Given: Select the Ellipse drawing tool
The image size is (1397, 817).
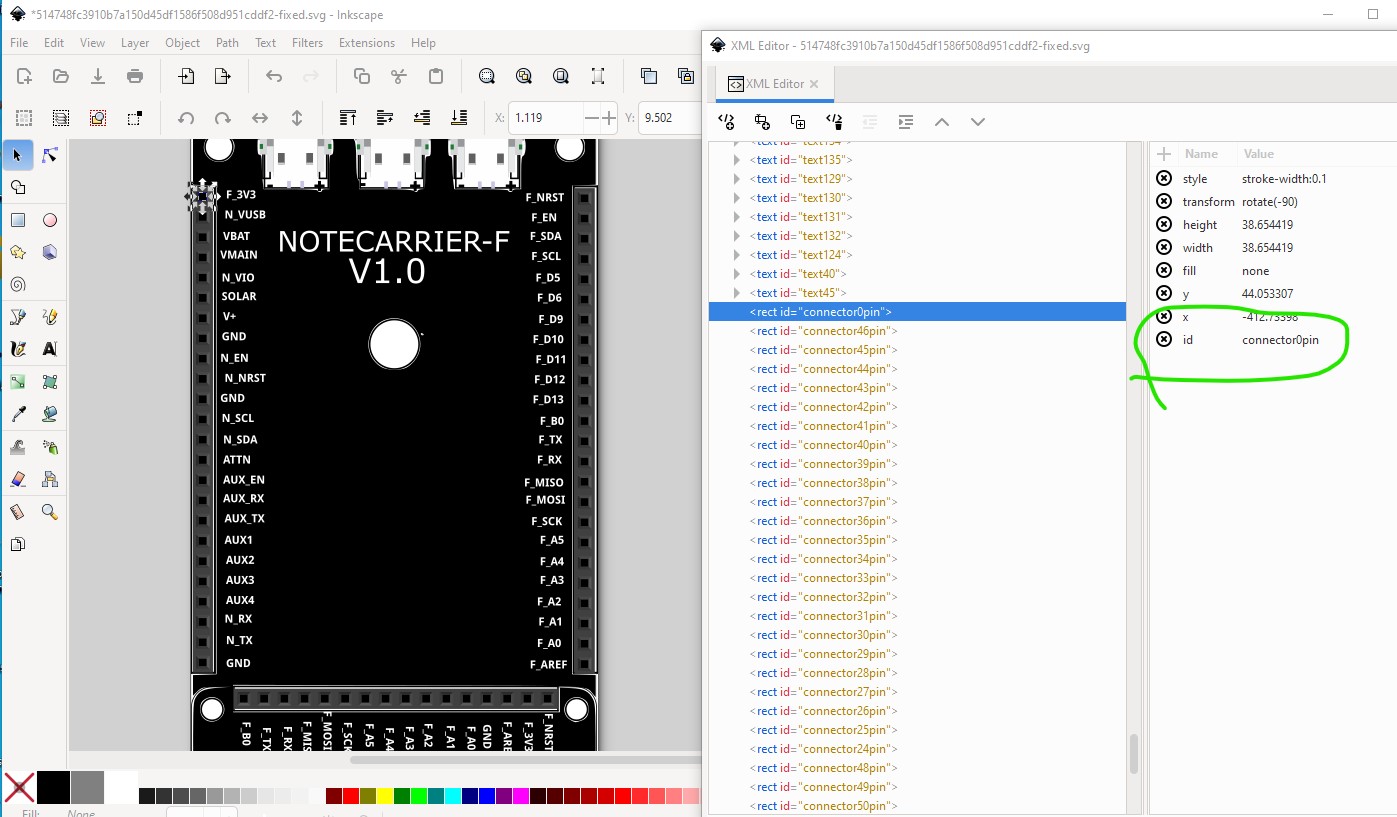Looking at the screenshot, I should 50,220.
